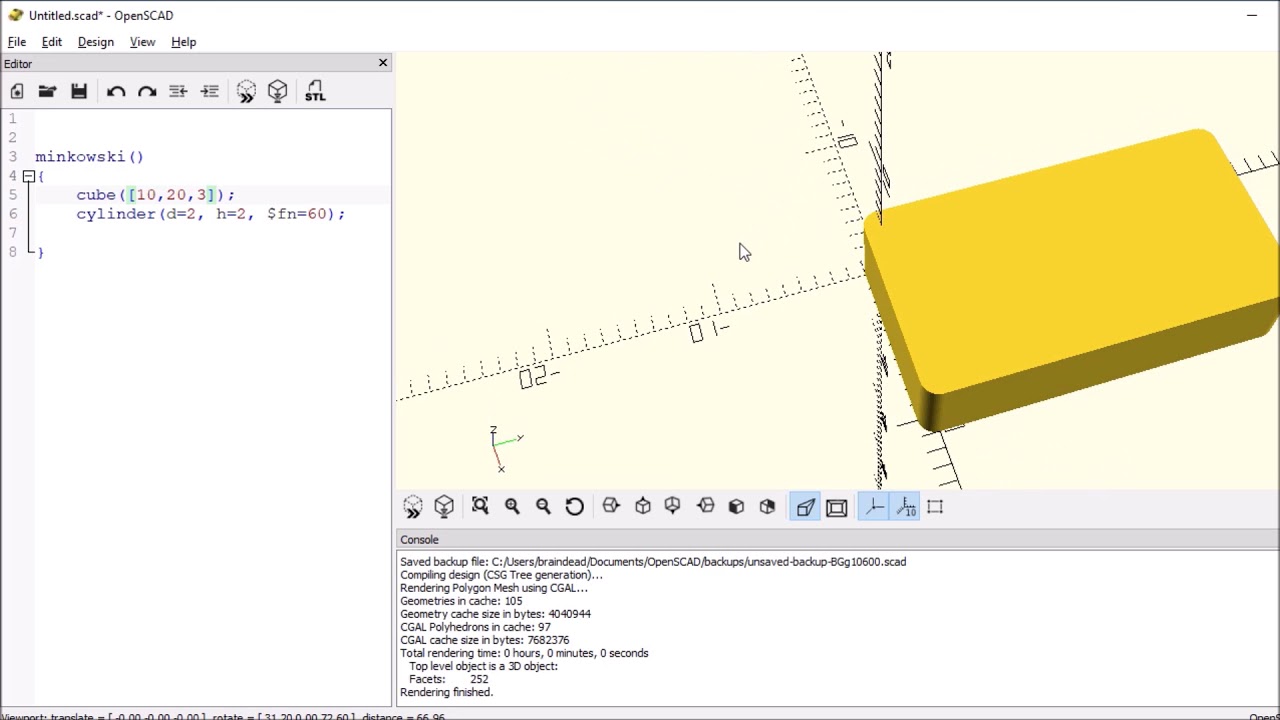
Task: Click 'Geometries in cache: 105' line
Action: coord(461,601)
